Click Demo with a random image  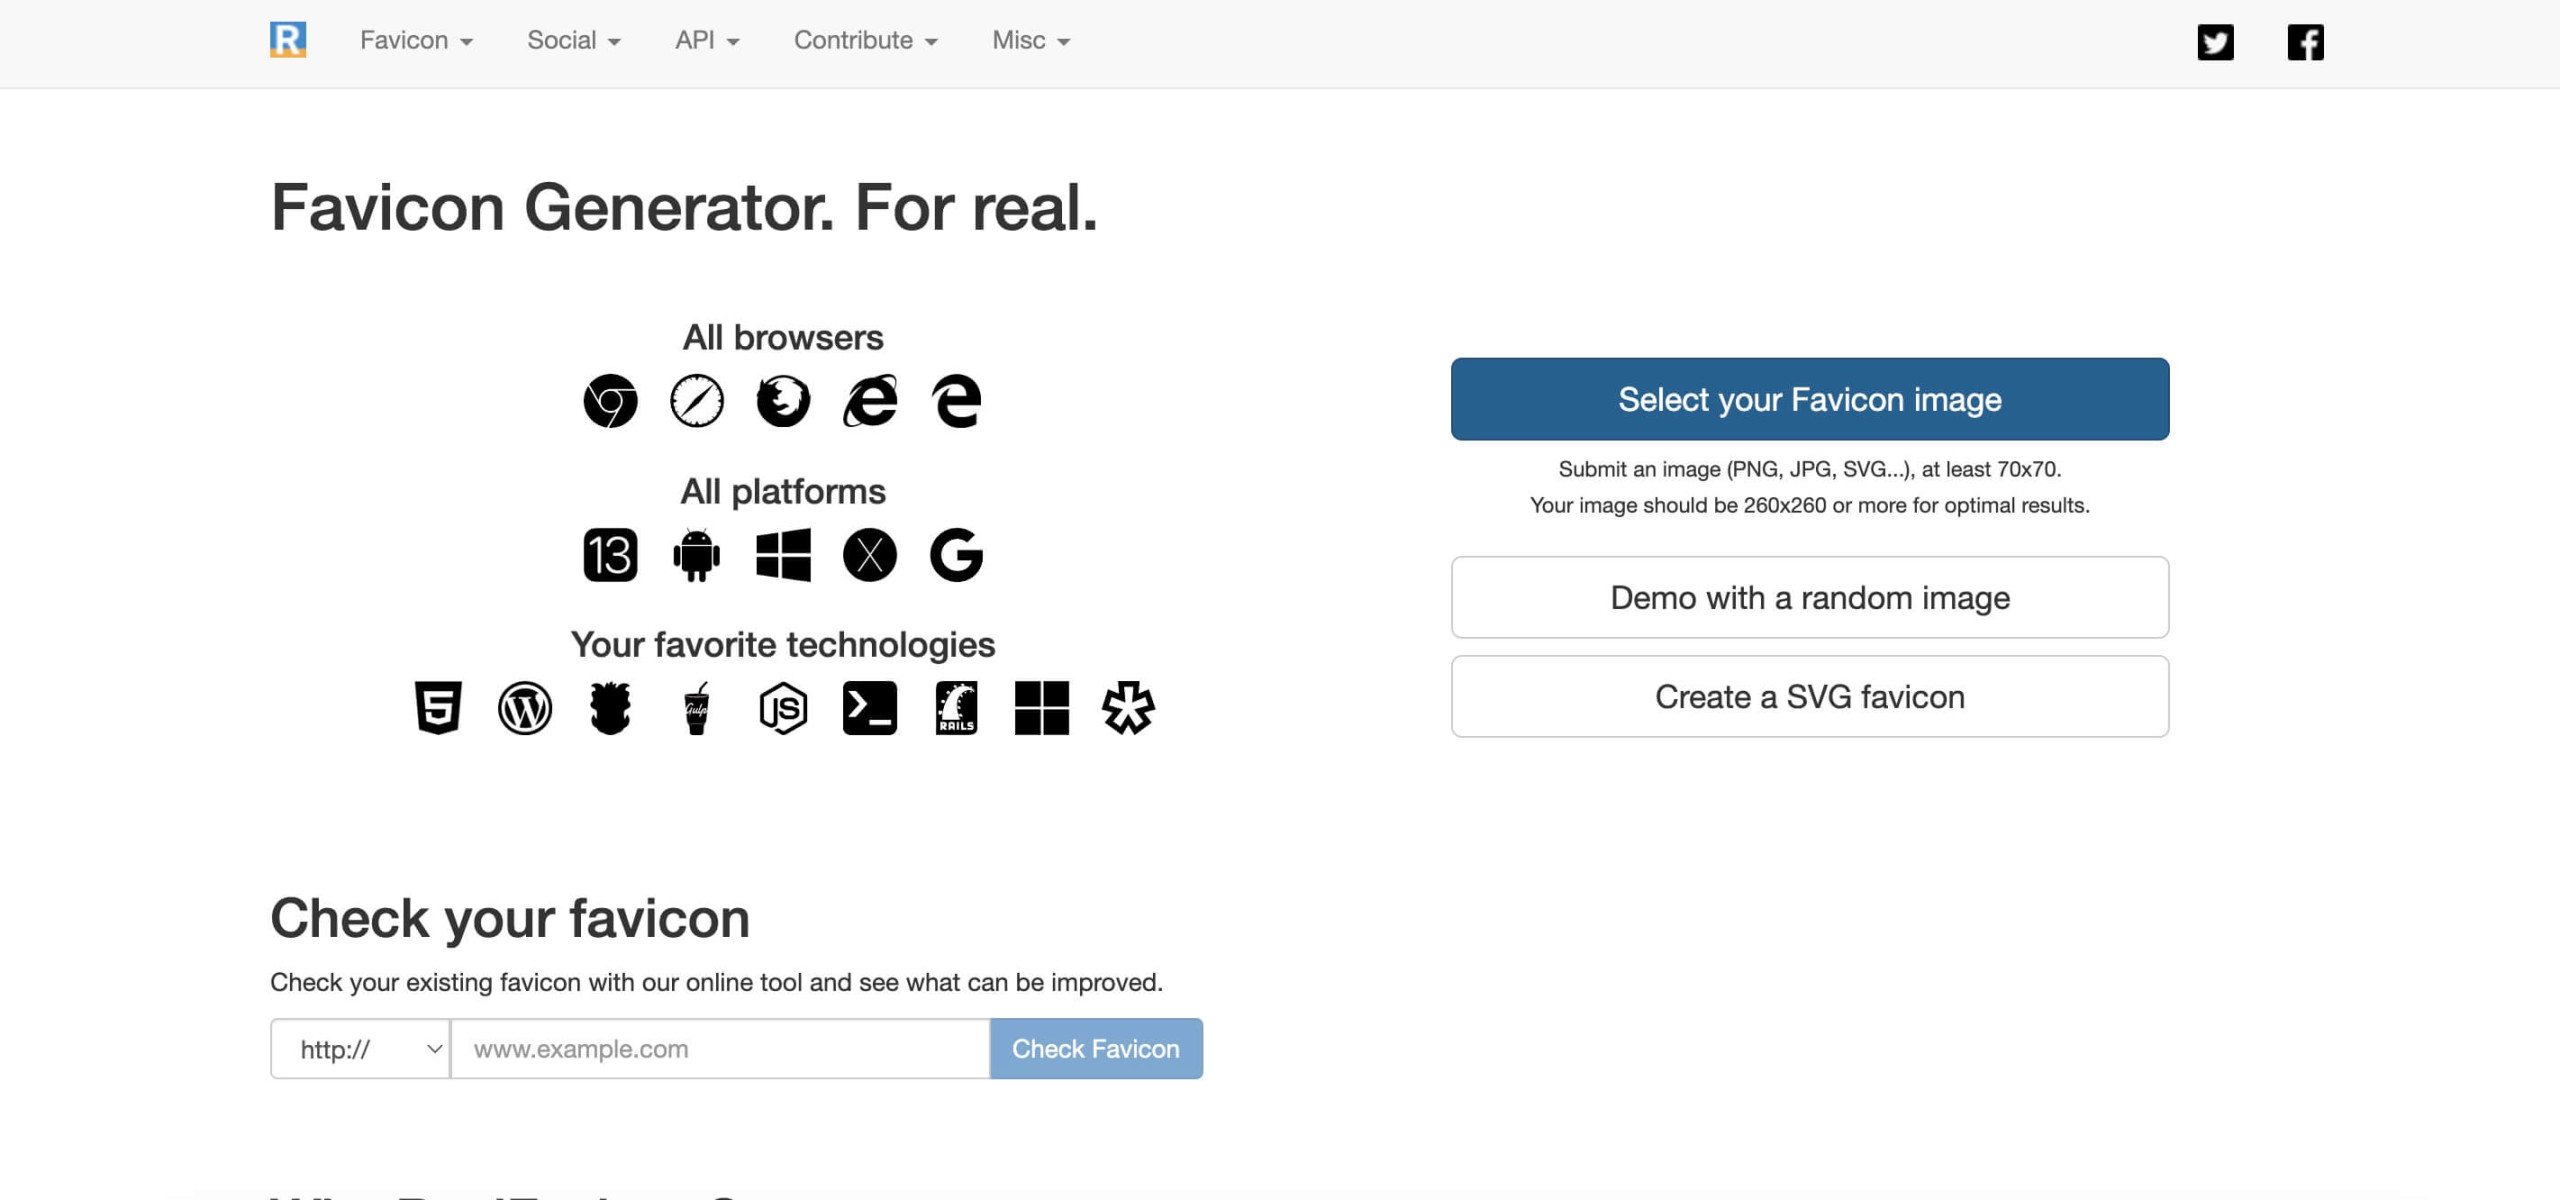(1810, 597)
